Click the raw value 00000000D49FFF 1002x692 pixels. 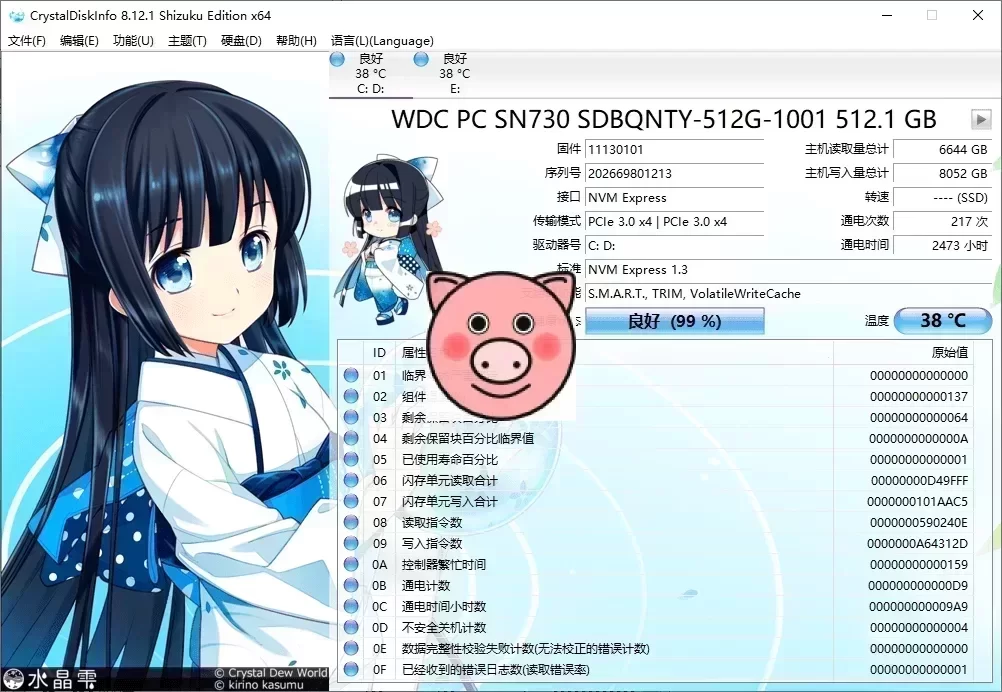[x=919, y=481]
